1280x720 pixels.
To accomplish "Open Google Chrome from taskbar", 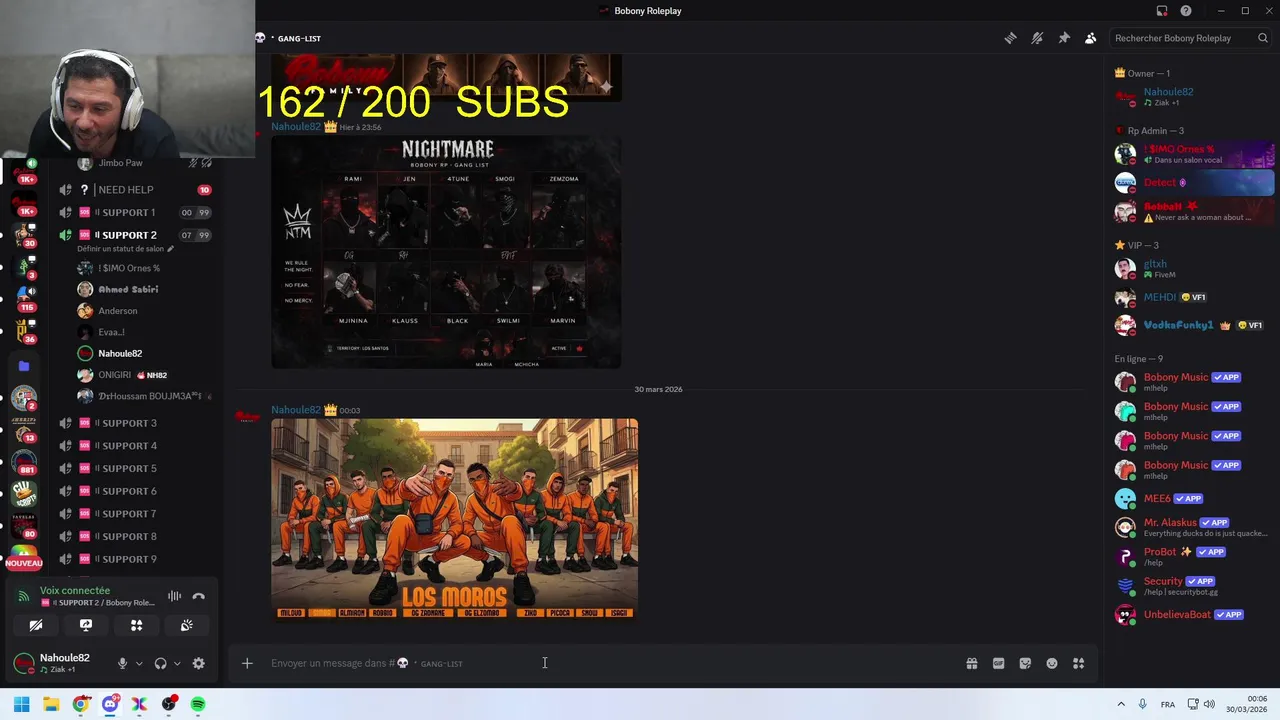I will click(x=81, y=704).
